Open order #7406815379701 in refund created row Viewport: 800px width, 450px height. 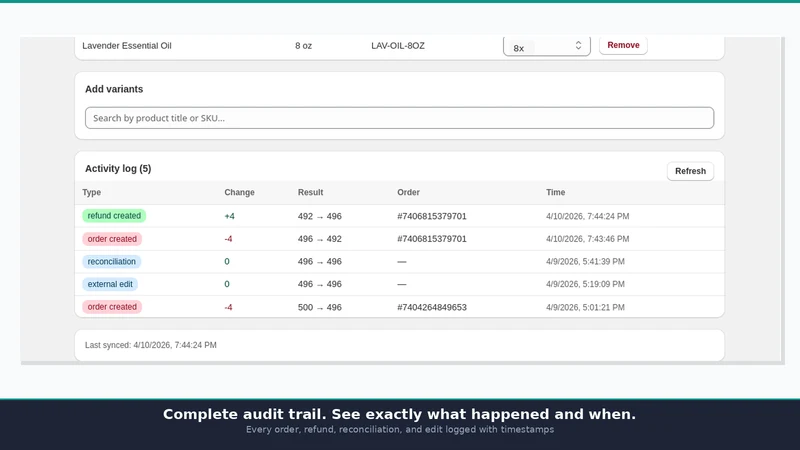pyautogui.click(x=432, y=216)
